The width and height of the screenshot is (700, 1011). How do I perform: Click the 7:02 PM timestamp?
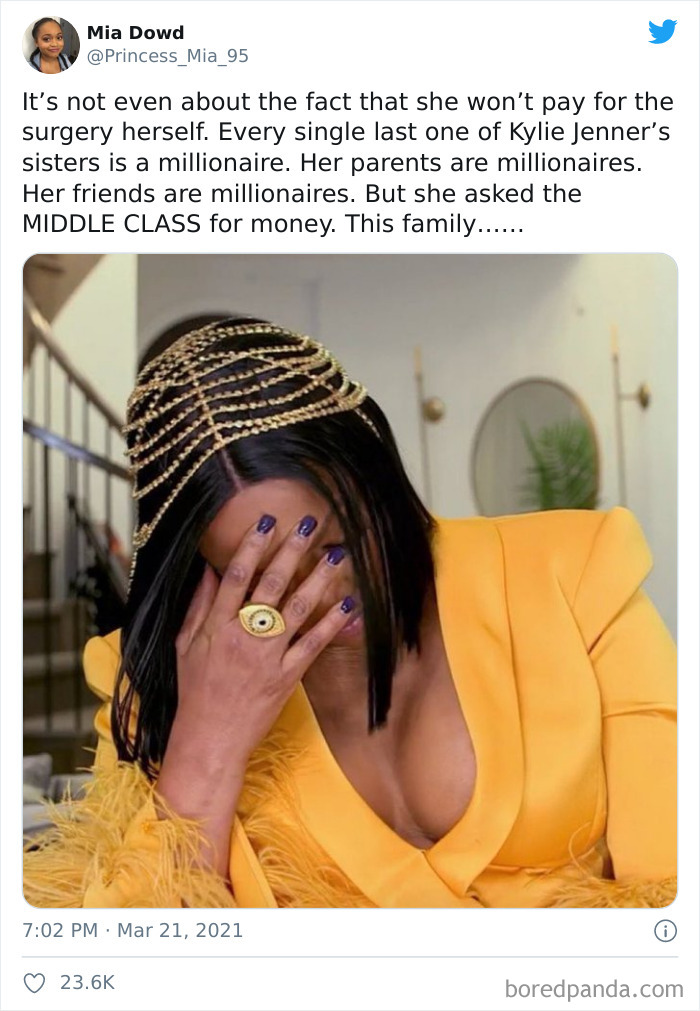60,930
